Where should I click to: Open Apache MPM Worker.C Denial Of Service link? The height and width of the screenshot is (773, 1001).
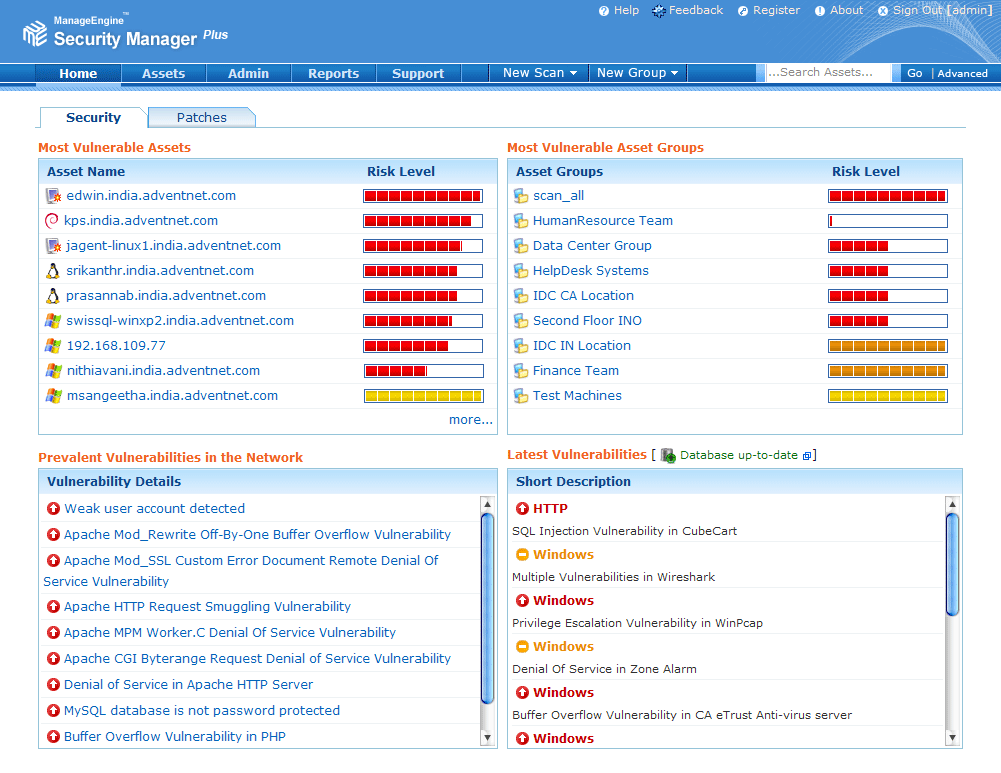coord(230,633)
